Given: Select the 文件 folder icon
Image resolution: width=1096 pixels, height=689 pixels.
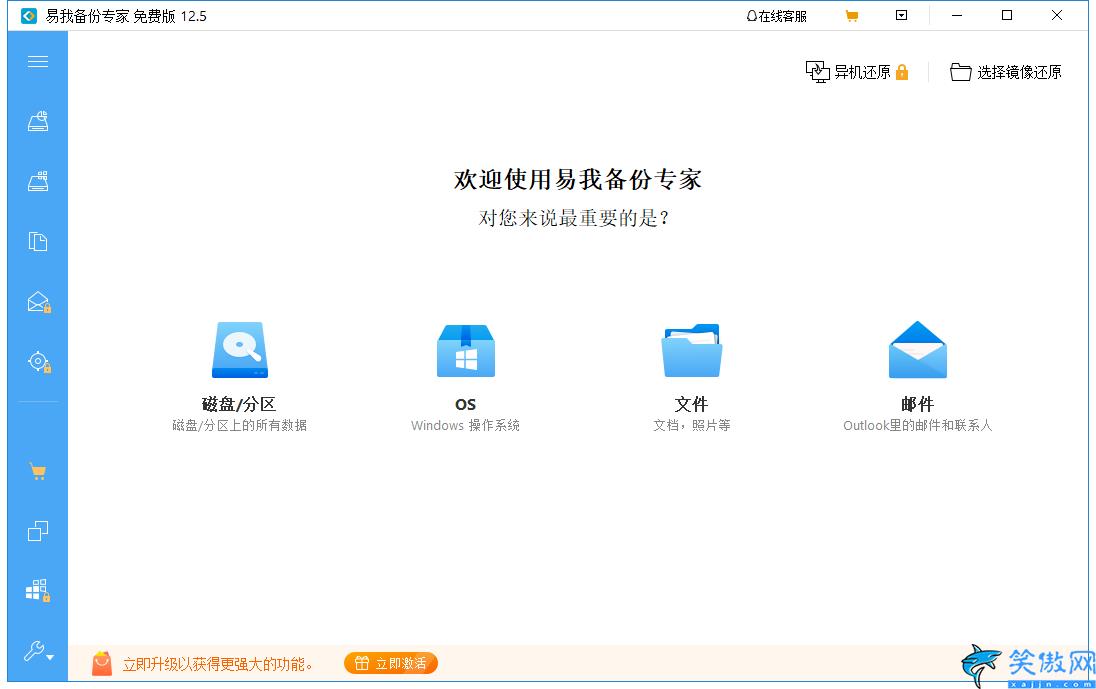Looking at the screenshot, I should (x=691, y=350).
